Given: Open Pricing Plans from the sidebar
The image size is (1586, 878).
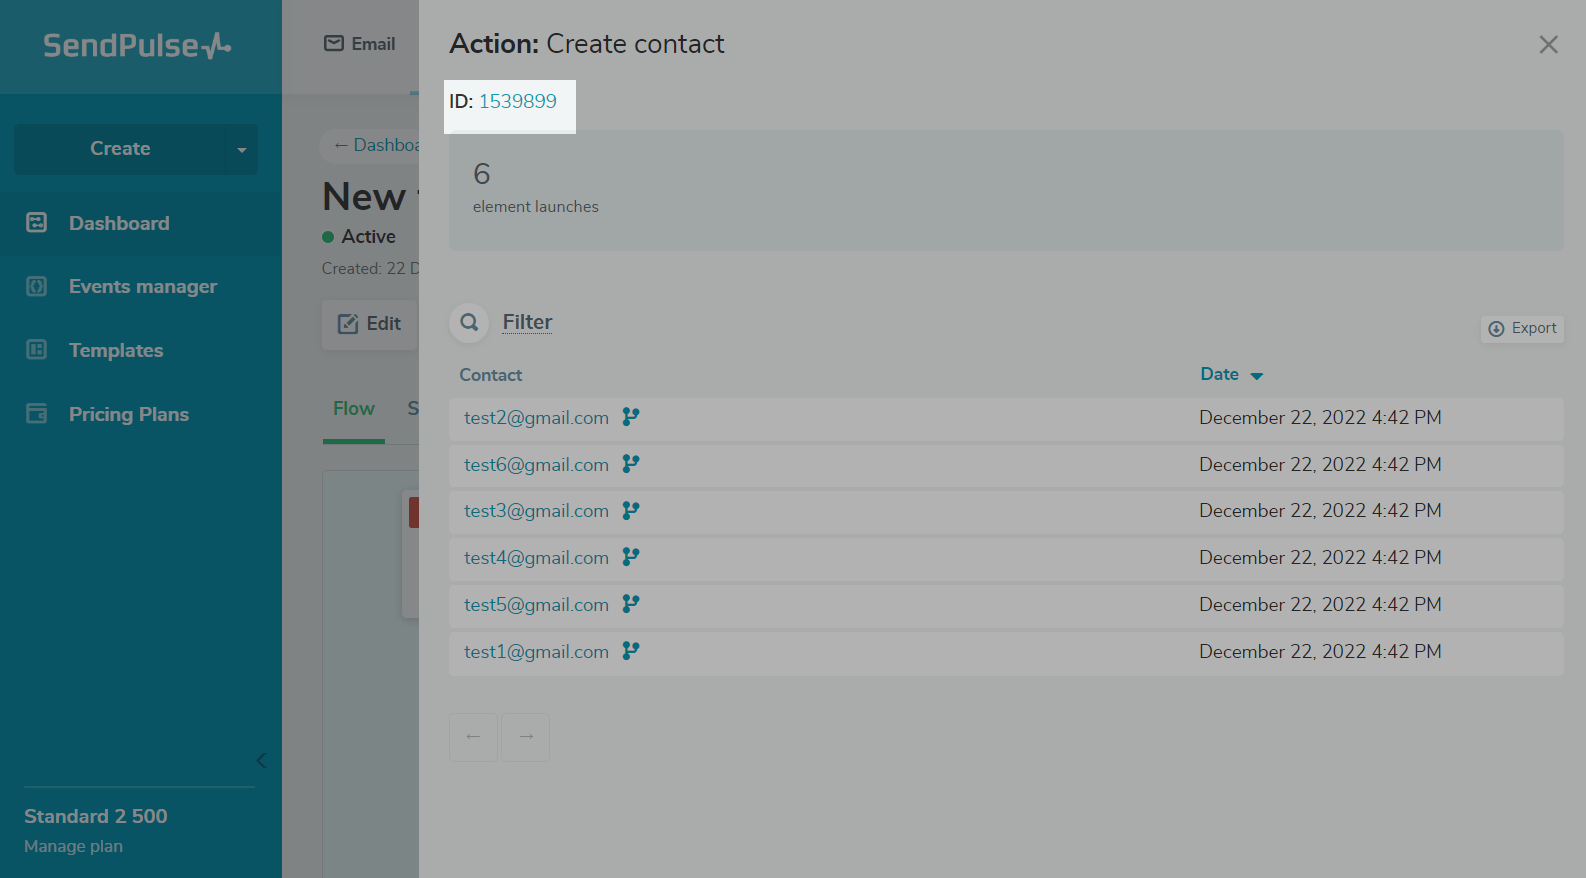Looking at the screenshot, I should click(128, 415).
